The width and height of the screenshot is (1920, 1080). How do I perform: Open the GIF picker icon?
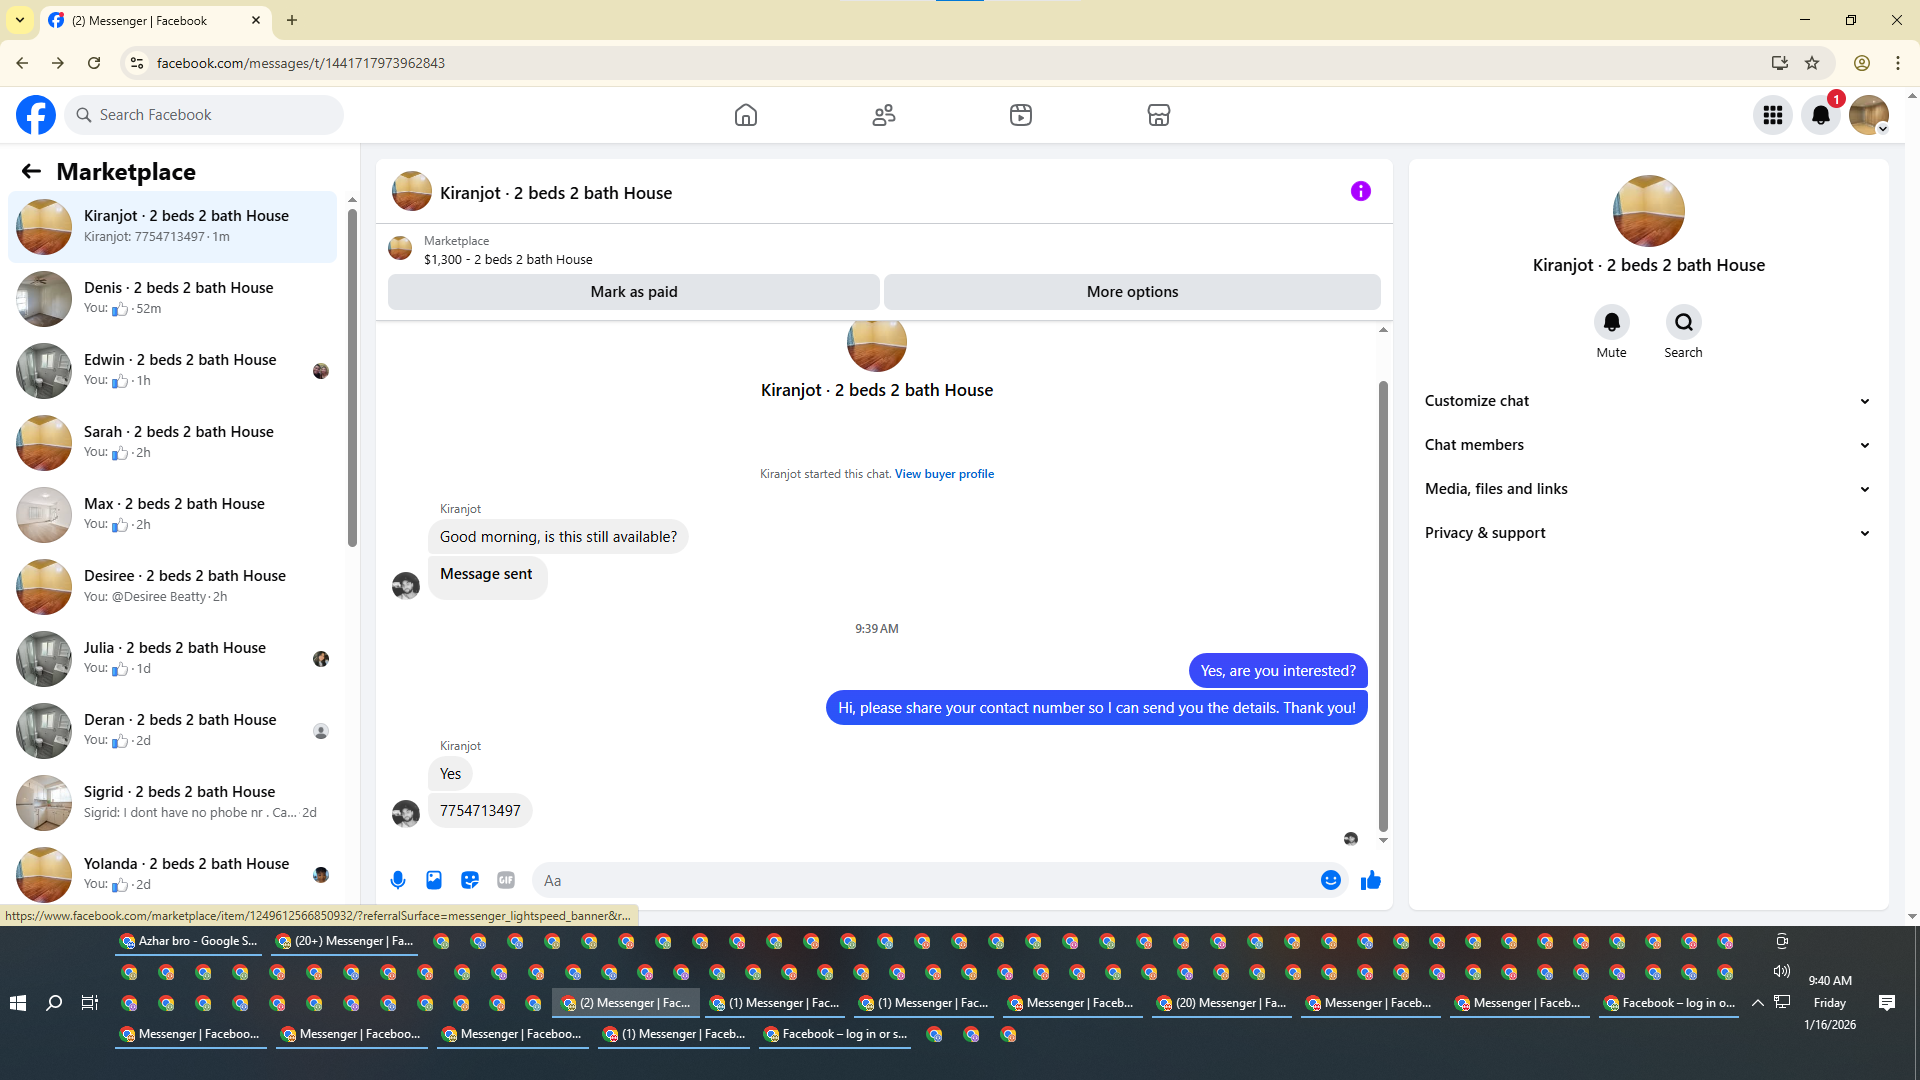point(506,880)
